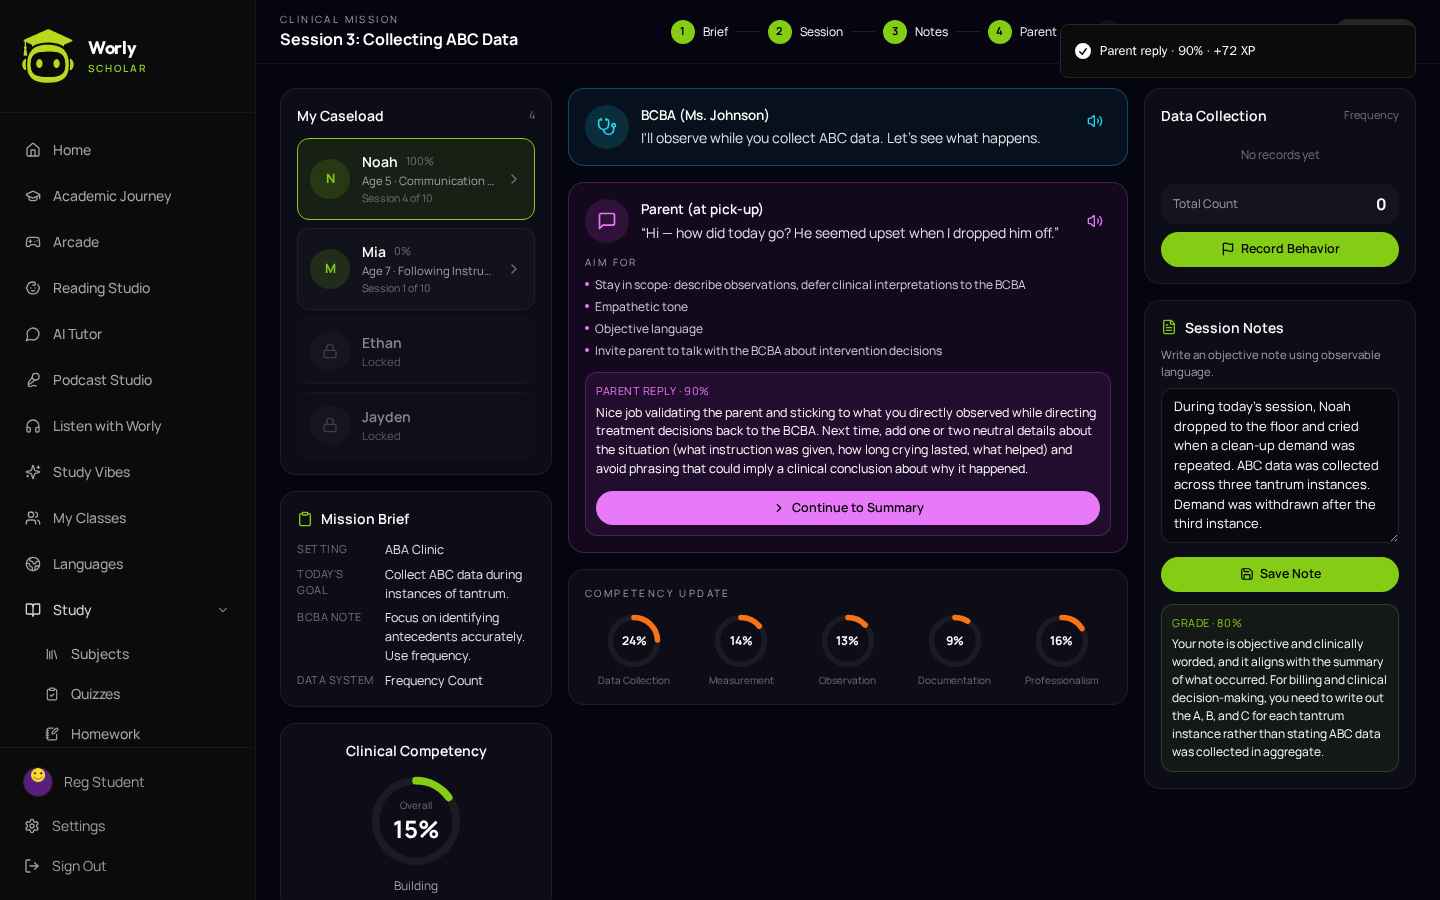Click the Reading Studio icon
The width and height of the screenshot is (1440, 900).
point(33,288)
